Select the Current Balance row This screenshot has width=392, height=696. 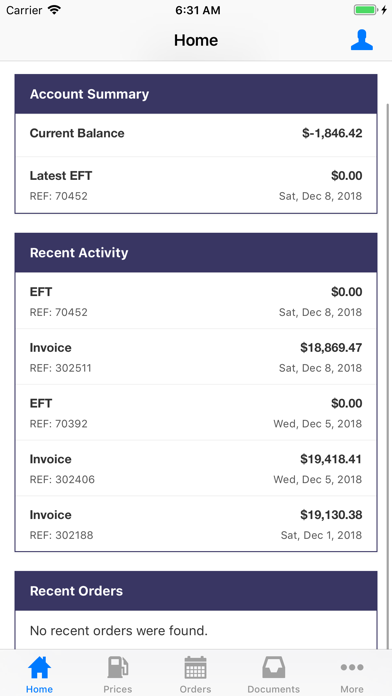(196, 134)
